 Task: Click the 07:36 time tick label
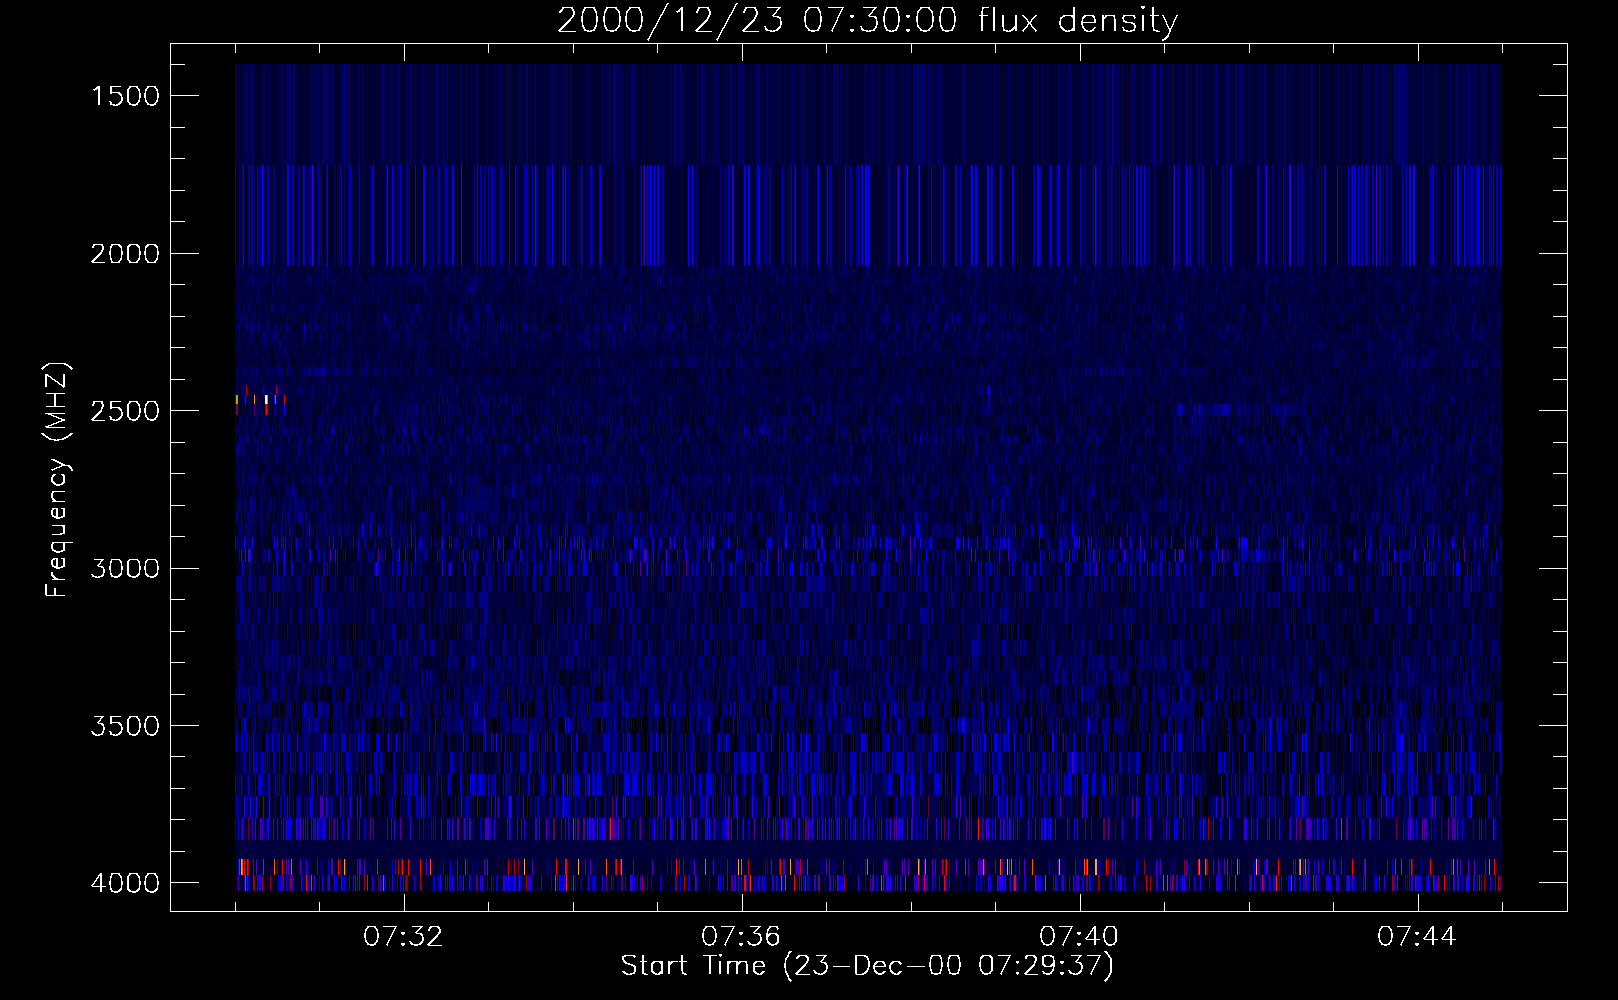(x=741, y=937)
